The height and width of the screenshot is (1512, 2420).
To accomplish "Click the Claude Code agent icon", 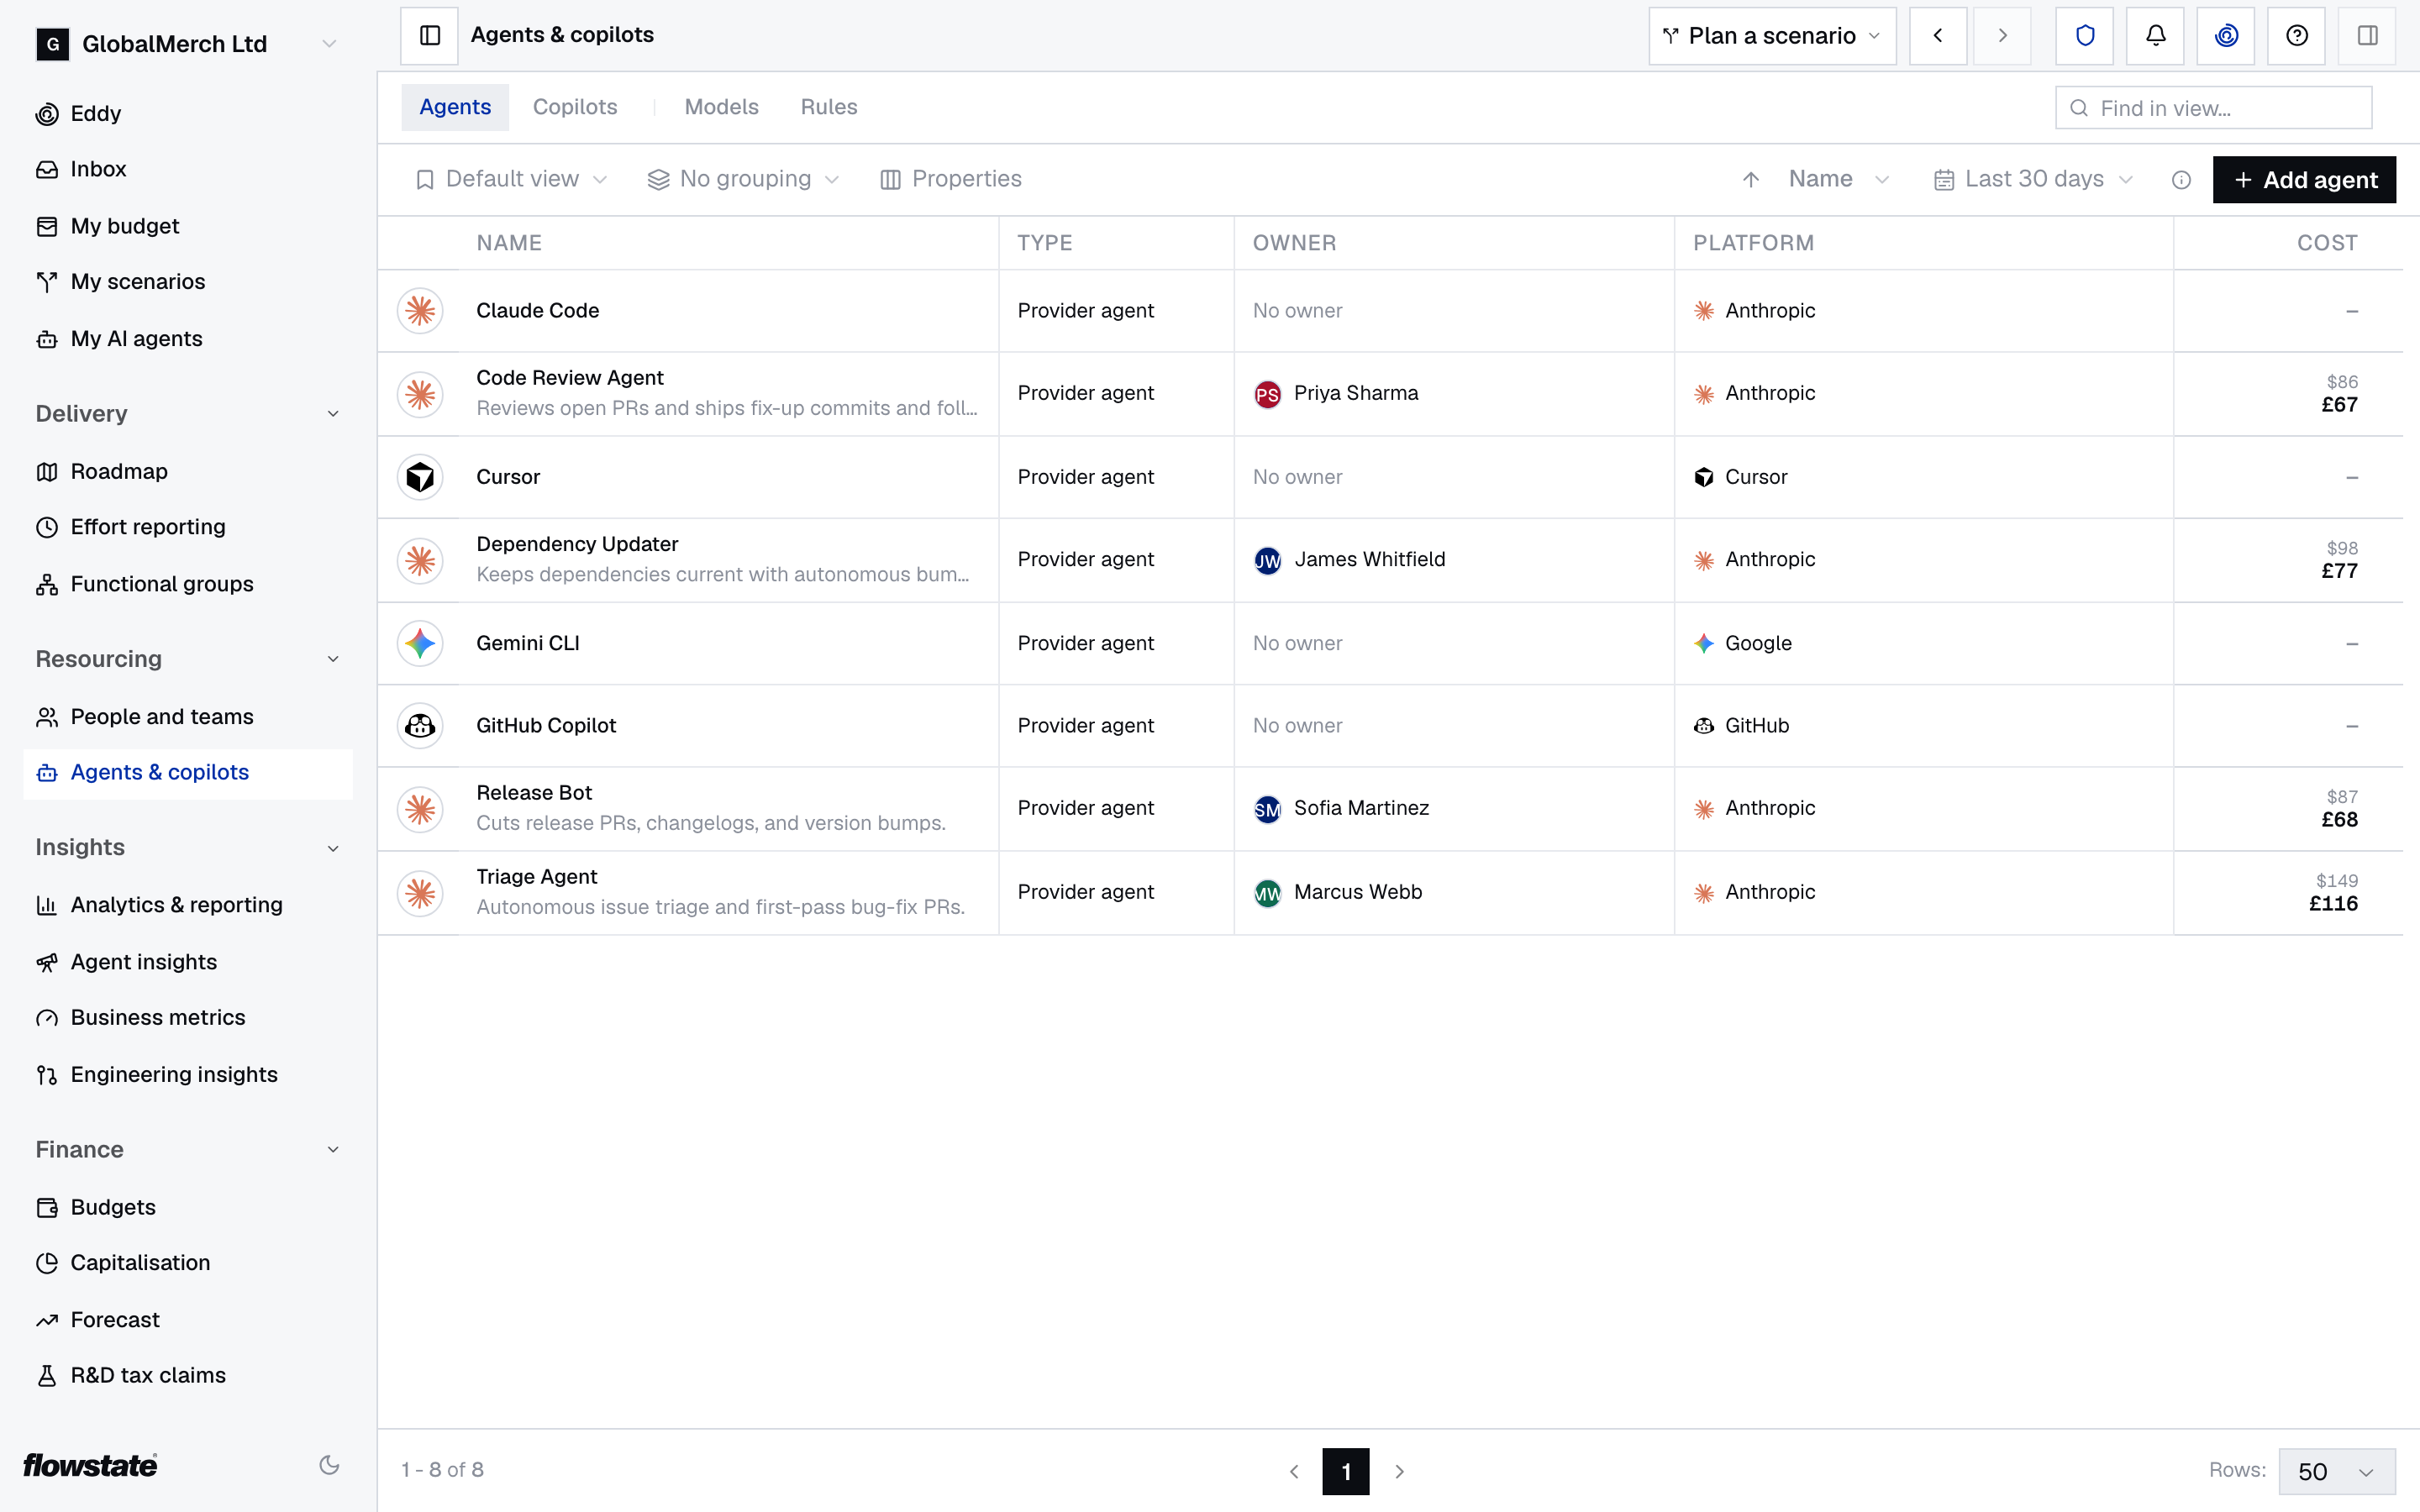I will pos(420,311).
